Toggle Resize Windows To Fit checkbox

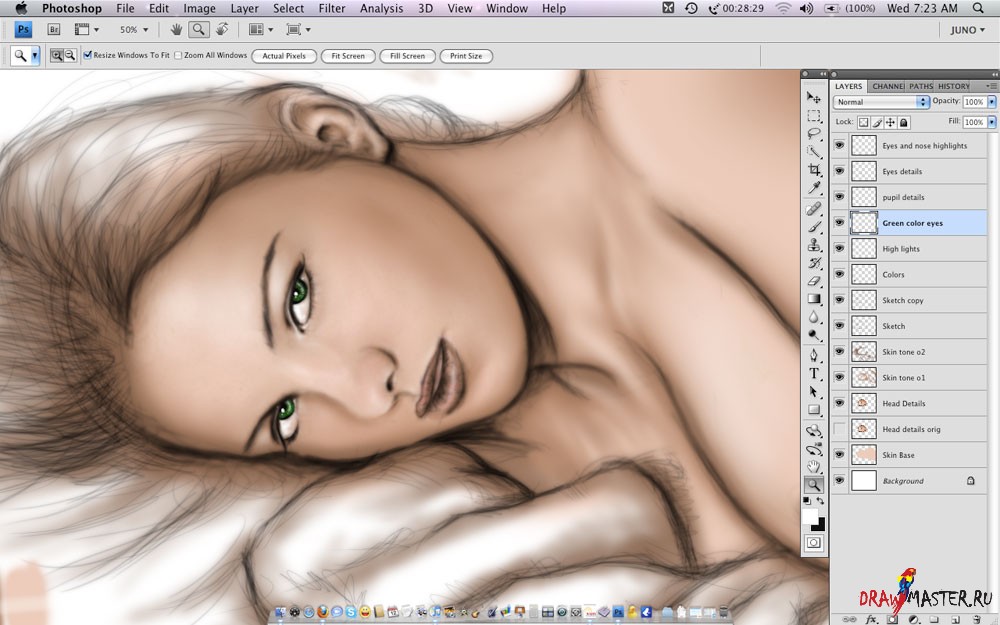coord(88,55)
